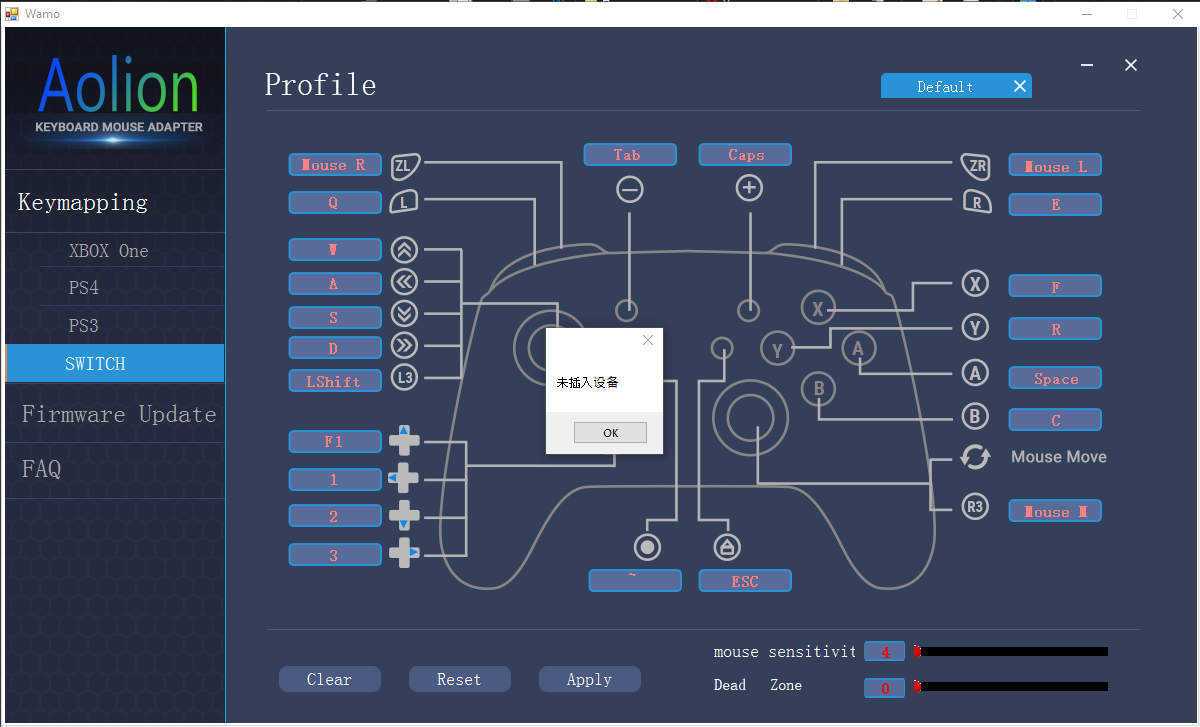Click the plus button icon under Caps

pos(749,188)
